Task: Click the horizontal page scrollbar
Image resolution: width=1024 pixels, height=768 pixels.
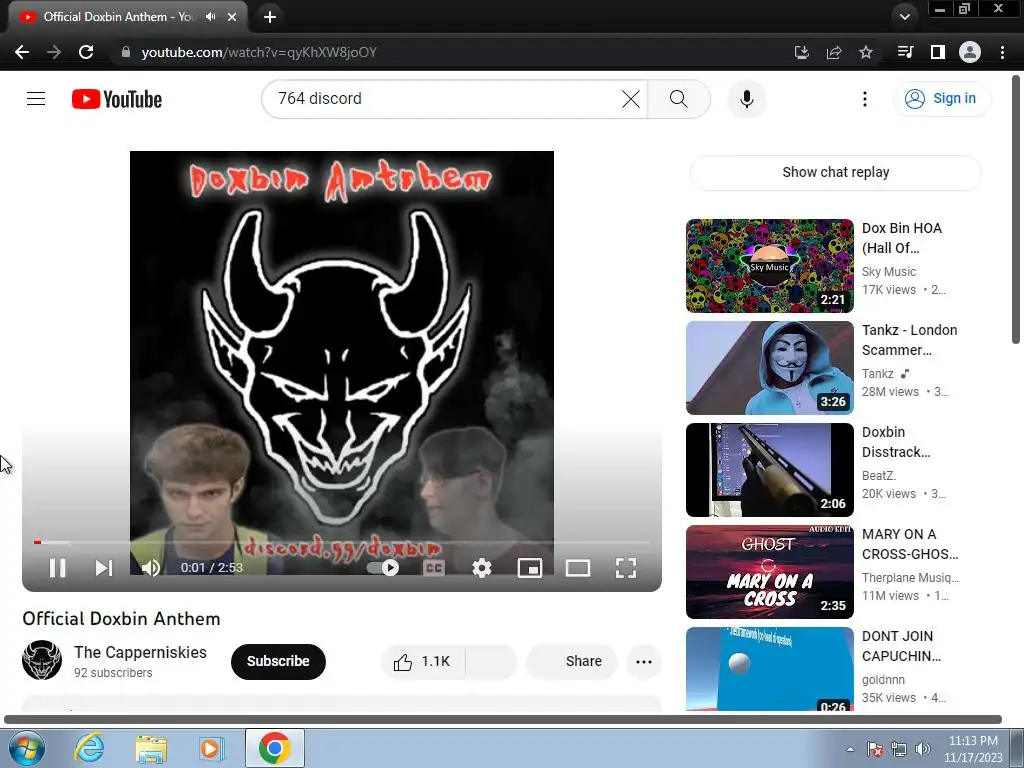Action: (x=503, y=720)
